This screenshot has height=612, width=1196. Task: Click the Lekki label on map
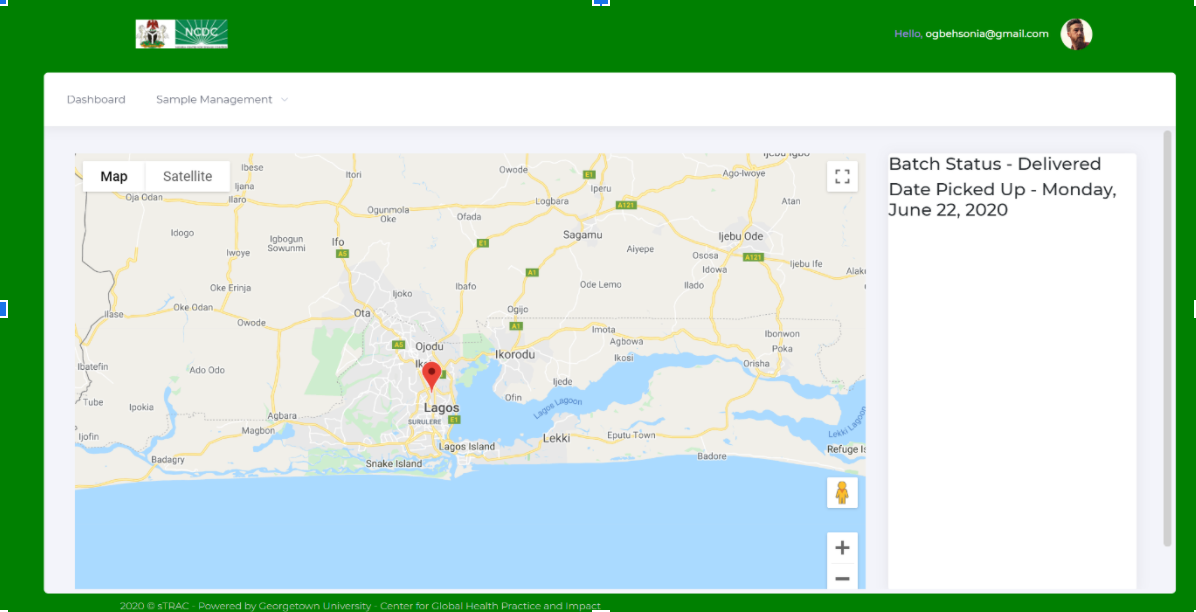click(556, 439)
